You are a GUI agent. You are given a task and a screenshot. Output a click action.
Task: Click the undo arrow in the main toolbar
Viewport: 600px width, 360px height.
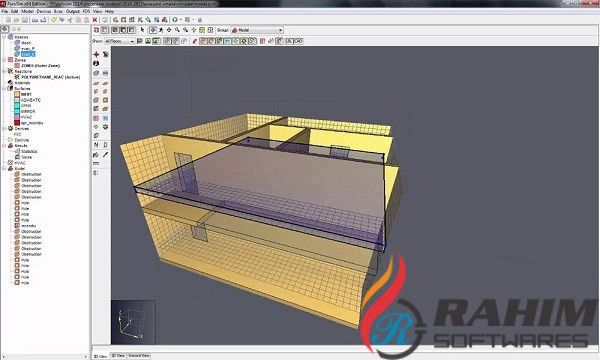click(54, 20)
